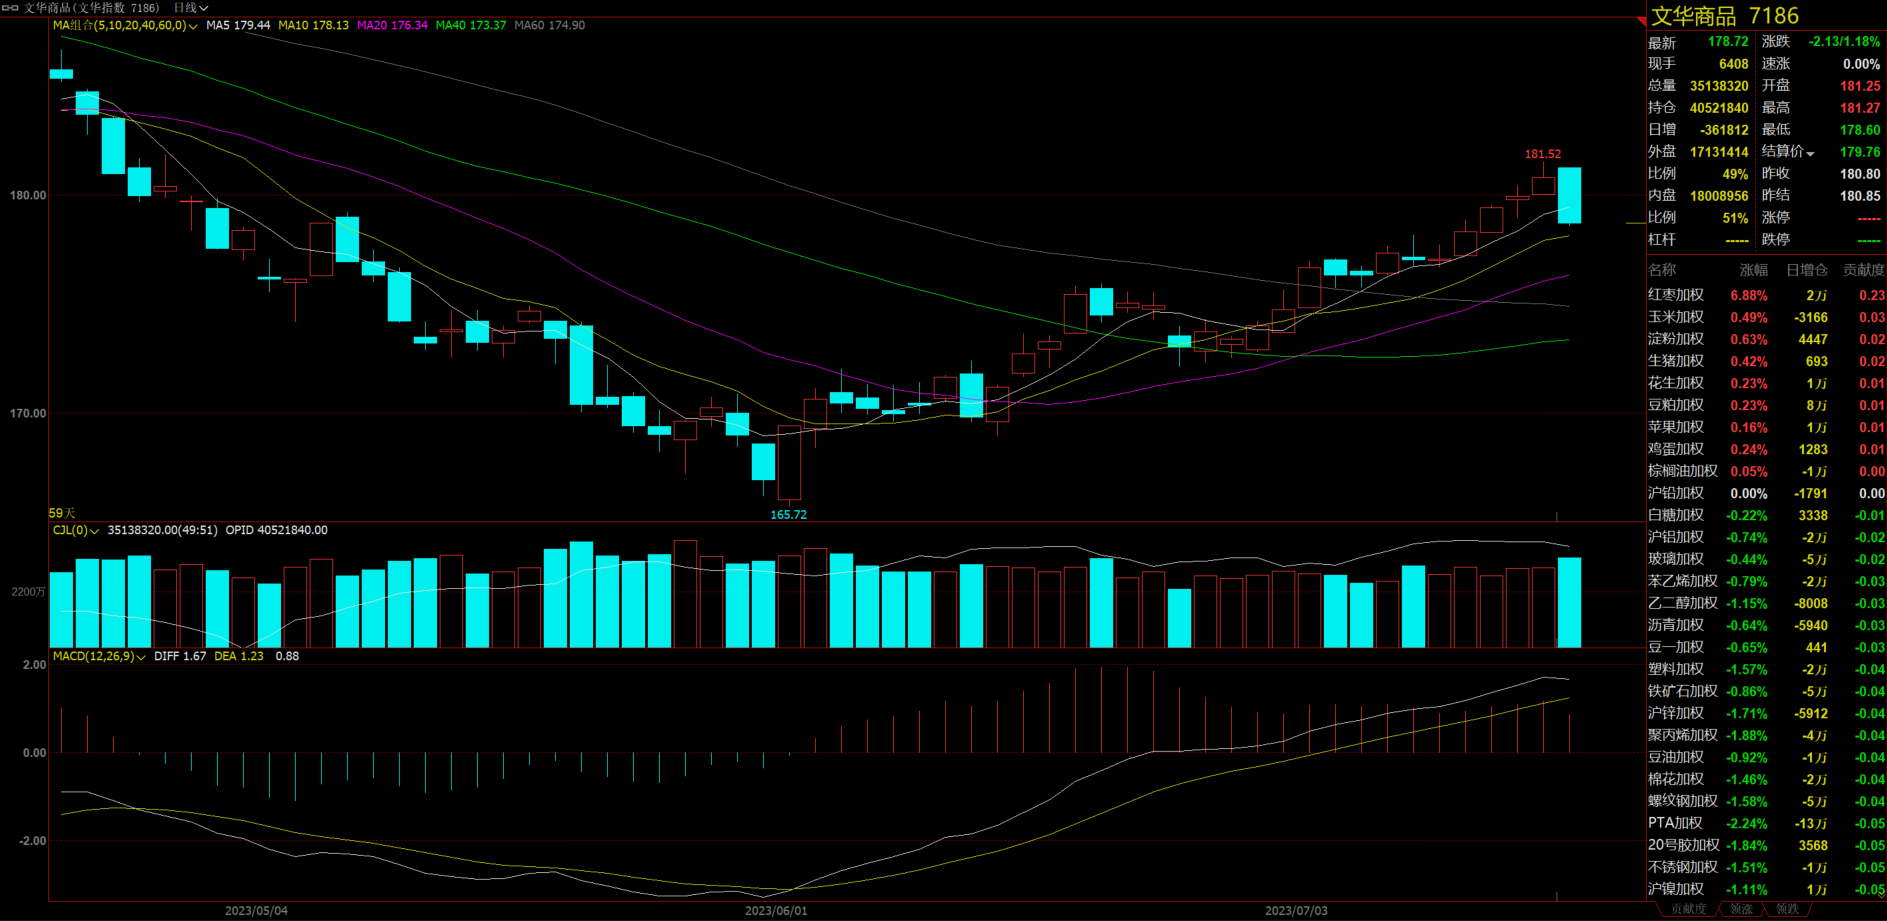1887x921 pixels.
Task: Select the 铁矿石加权 row
Action: 1766,692
